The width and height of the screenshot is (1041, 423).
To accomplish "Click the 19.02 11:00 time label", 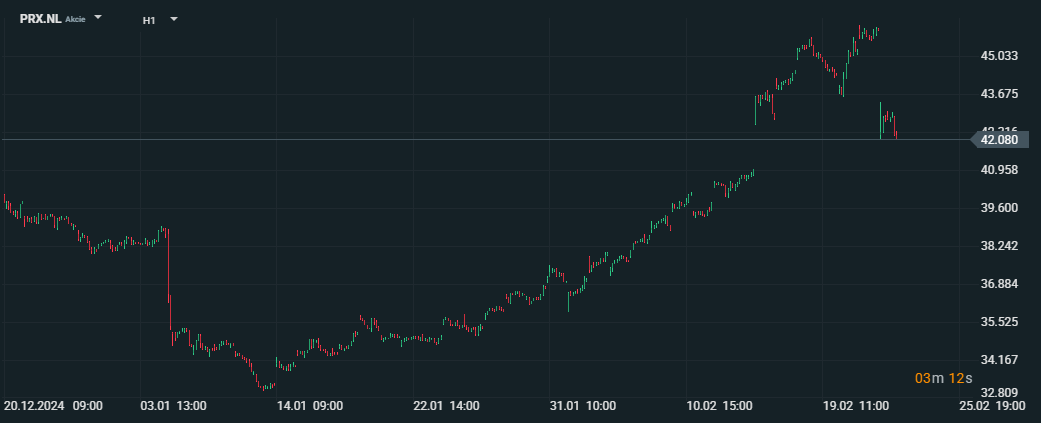I will click(856, 406).
